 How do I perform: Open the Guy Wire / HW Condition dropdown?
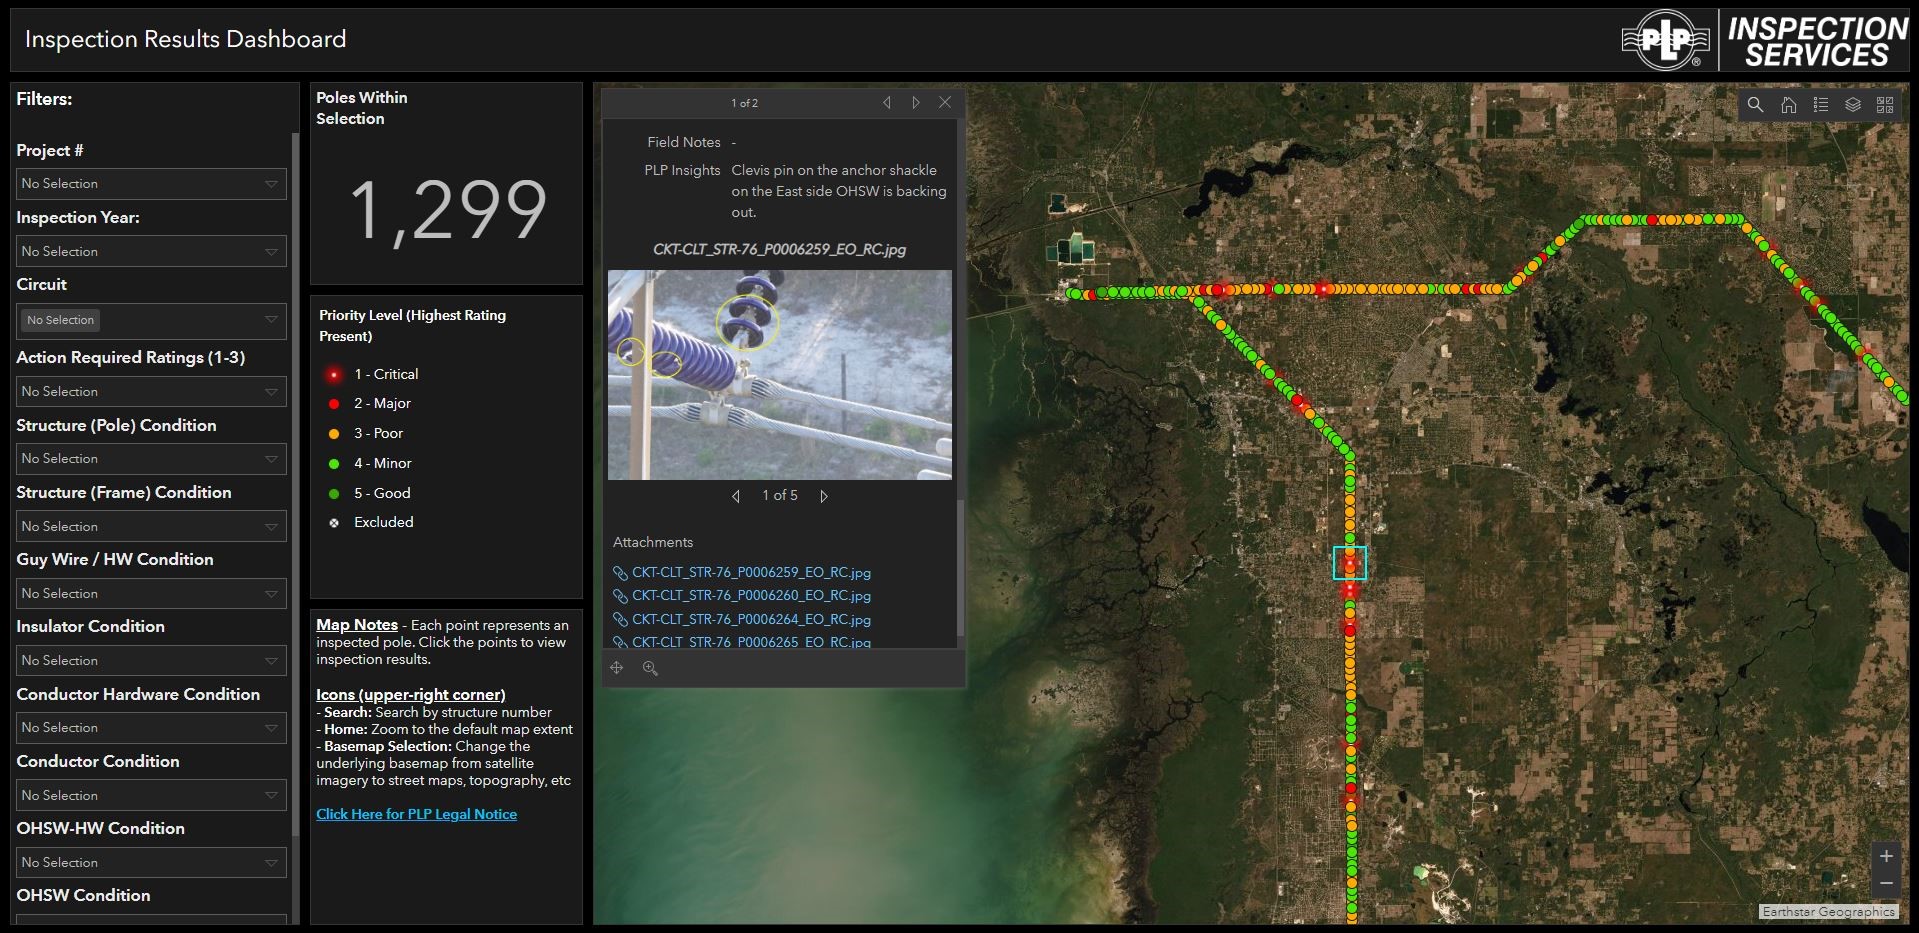(152, 593)
